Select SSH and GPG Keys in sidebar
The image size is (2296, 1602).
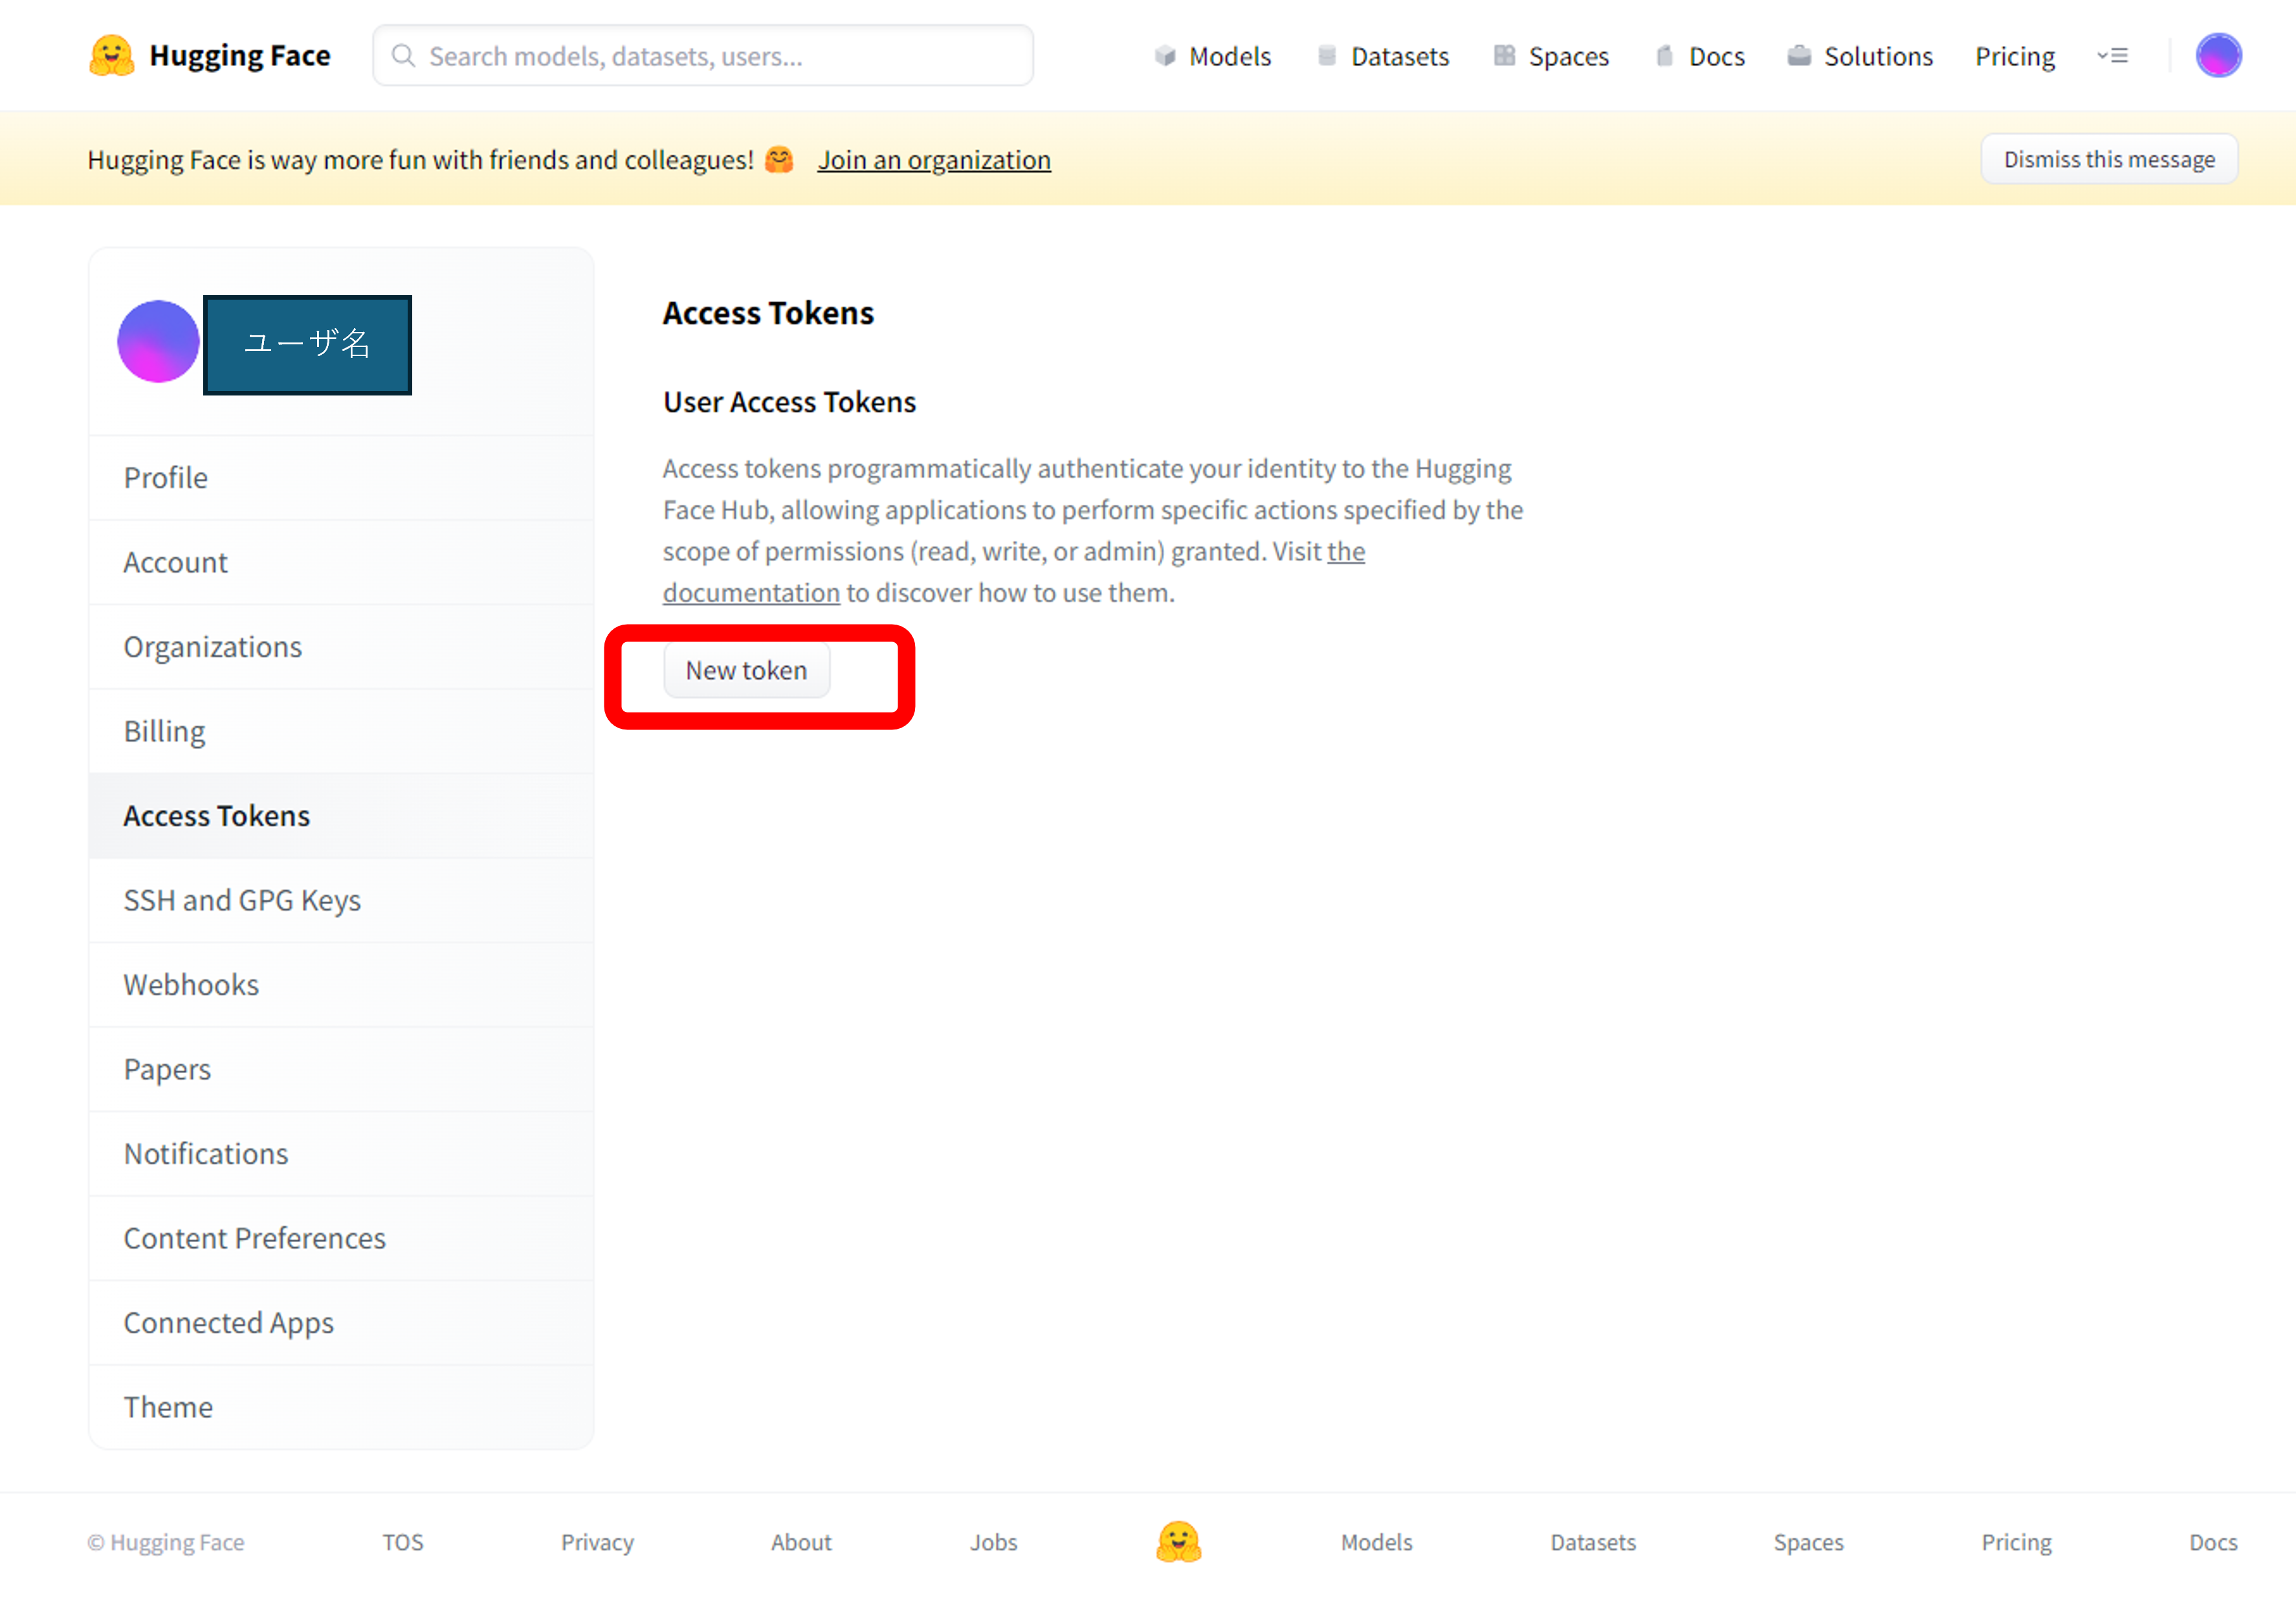click(242, 900)
